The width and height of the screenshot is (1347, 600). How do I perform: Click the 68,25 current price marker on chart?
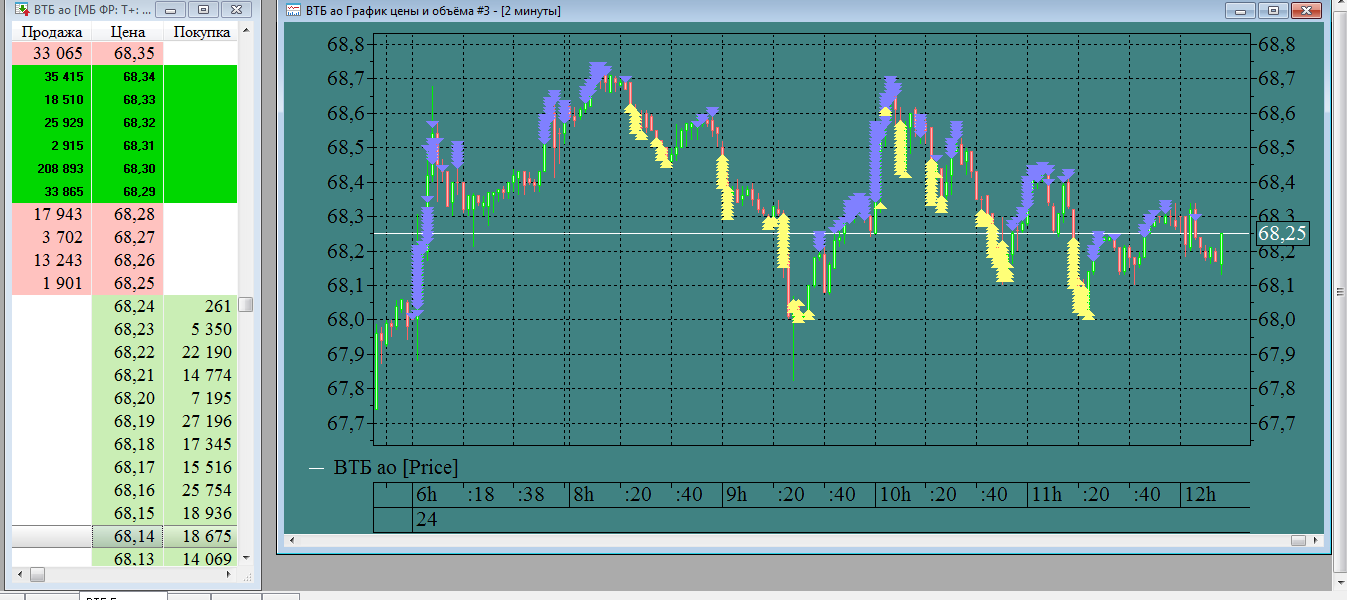(x=1281, y=234)
